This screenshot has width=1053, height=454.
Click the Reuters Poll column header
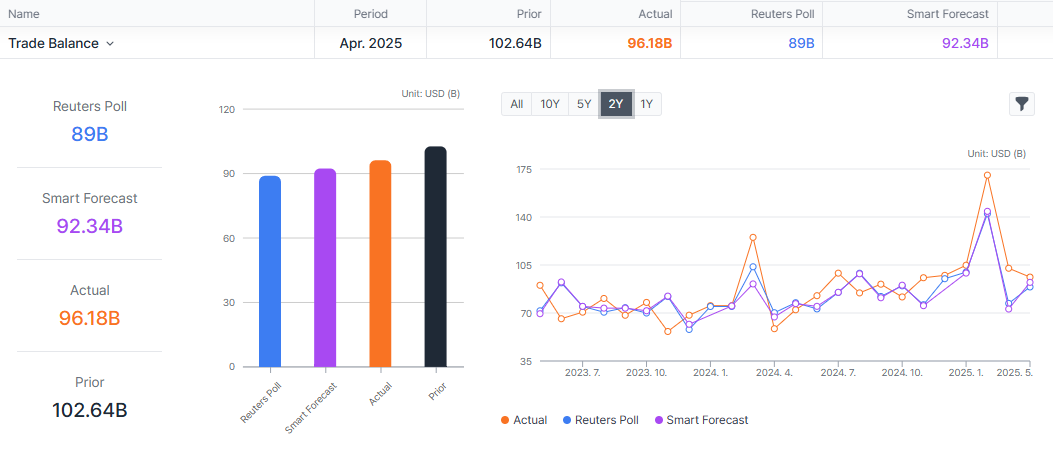point(780,14)
